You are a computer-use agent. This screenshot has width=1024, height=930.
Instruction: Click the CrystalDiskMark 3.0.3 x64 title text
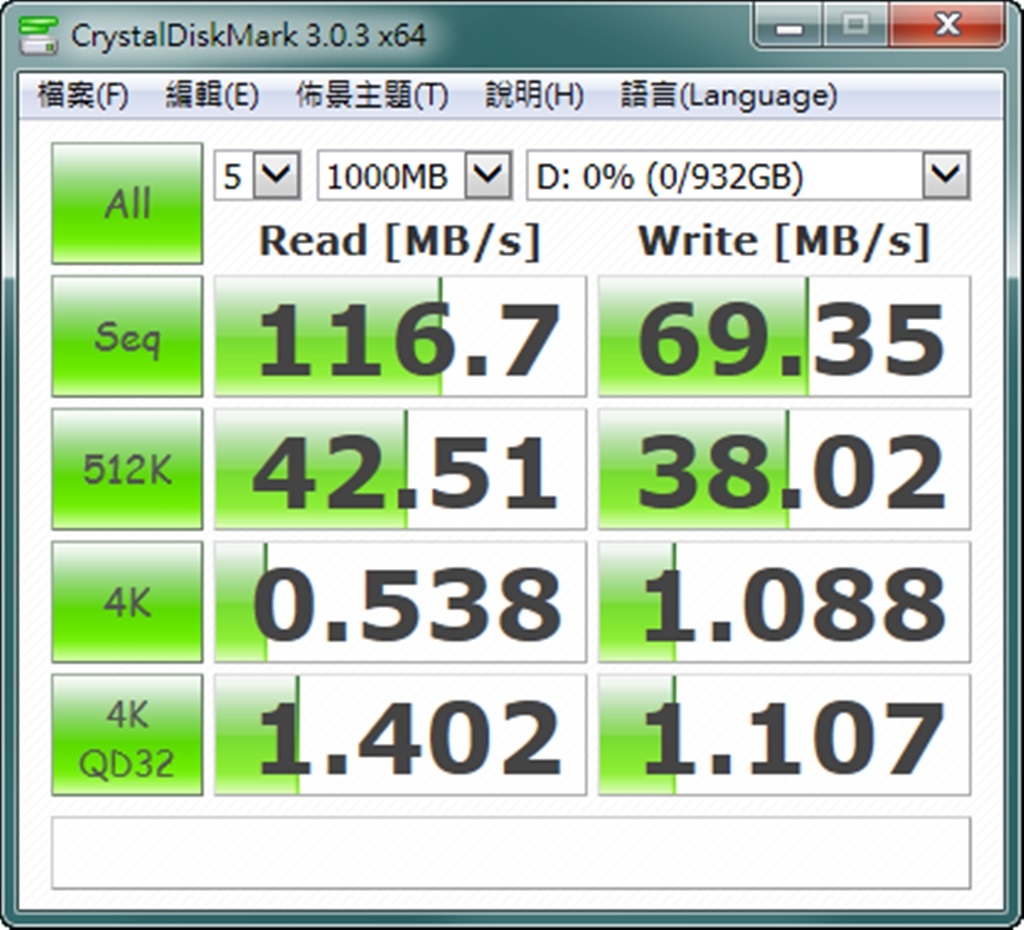[248, 36]
